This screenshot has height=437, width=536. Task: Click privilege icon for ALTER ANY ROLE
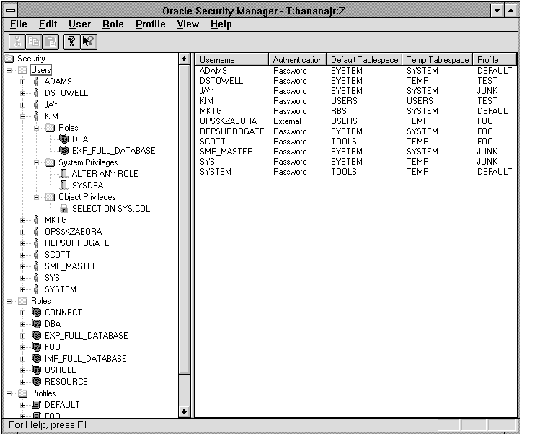tap(64, 174)
